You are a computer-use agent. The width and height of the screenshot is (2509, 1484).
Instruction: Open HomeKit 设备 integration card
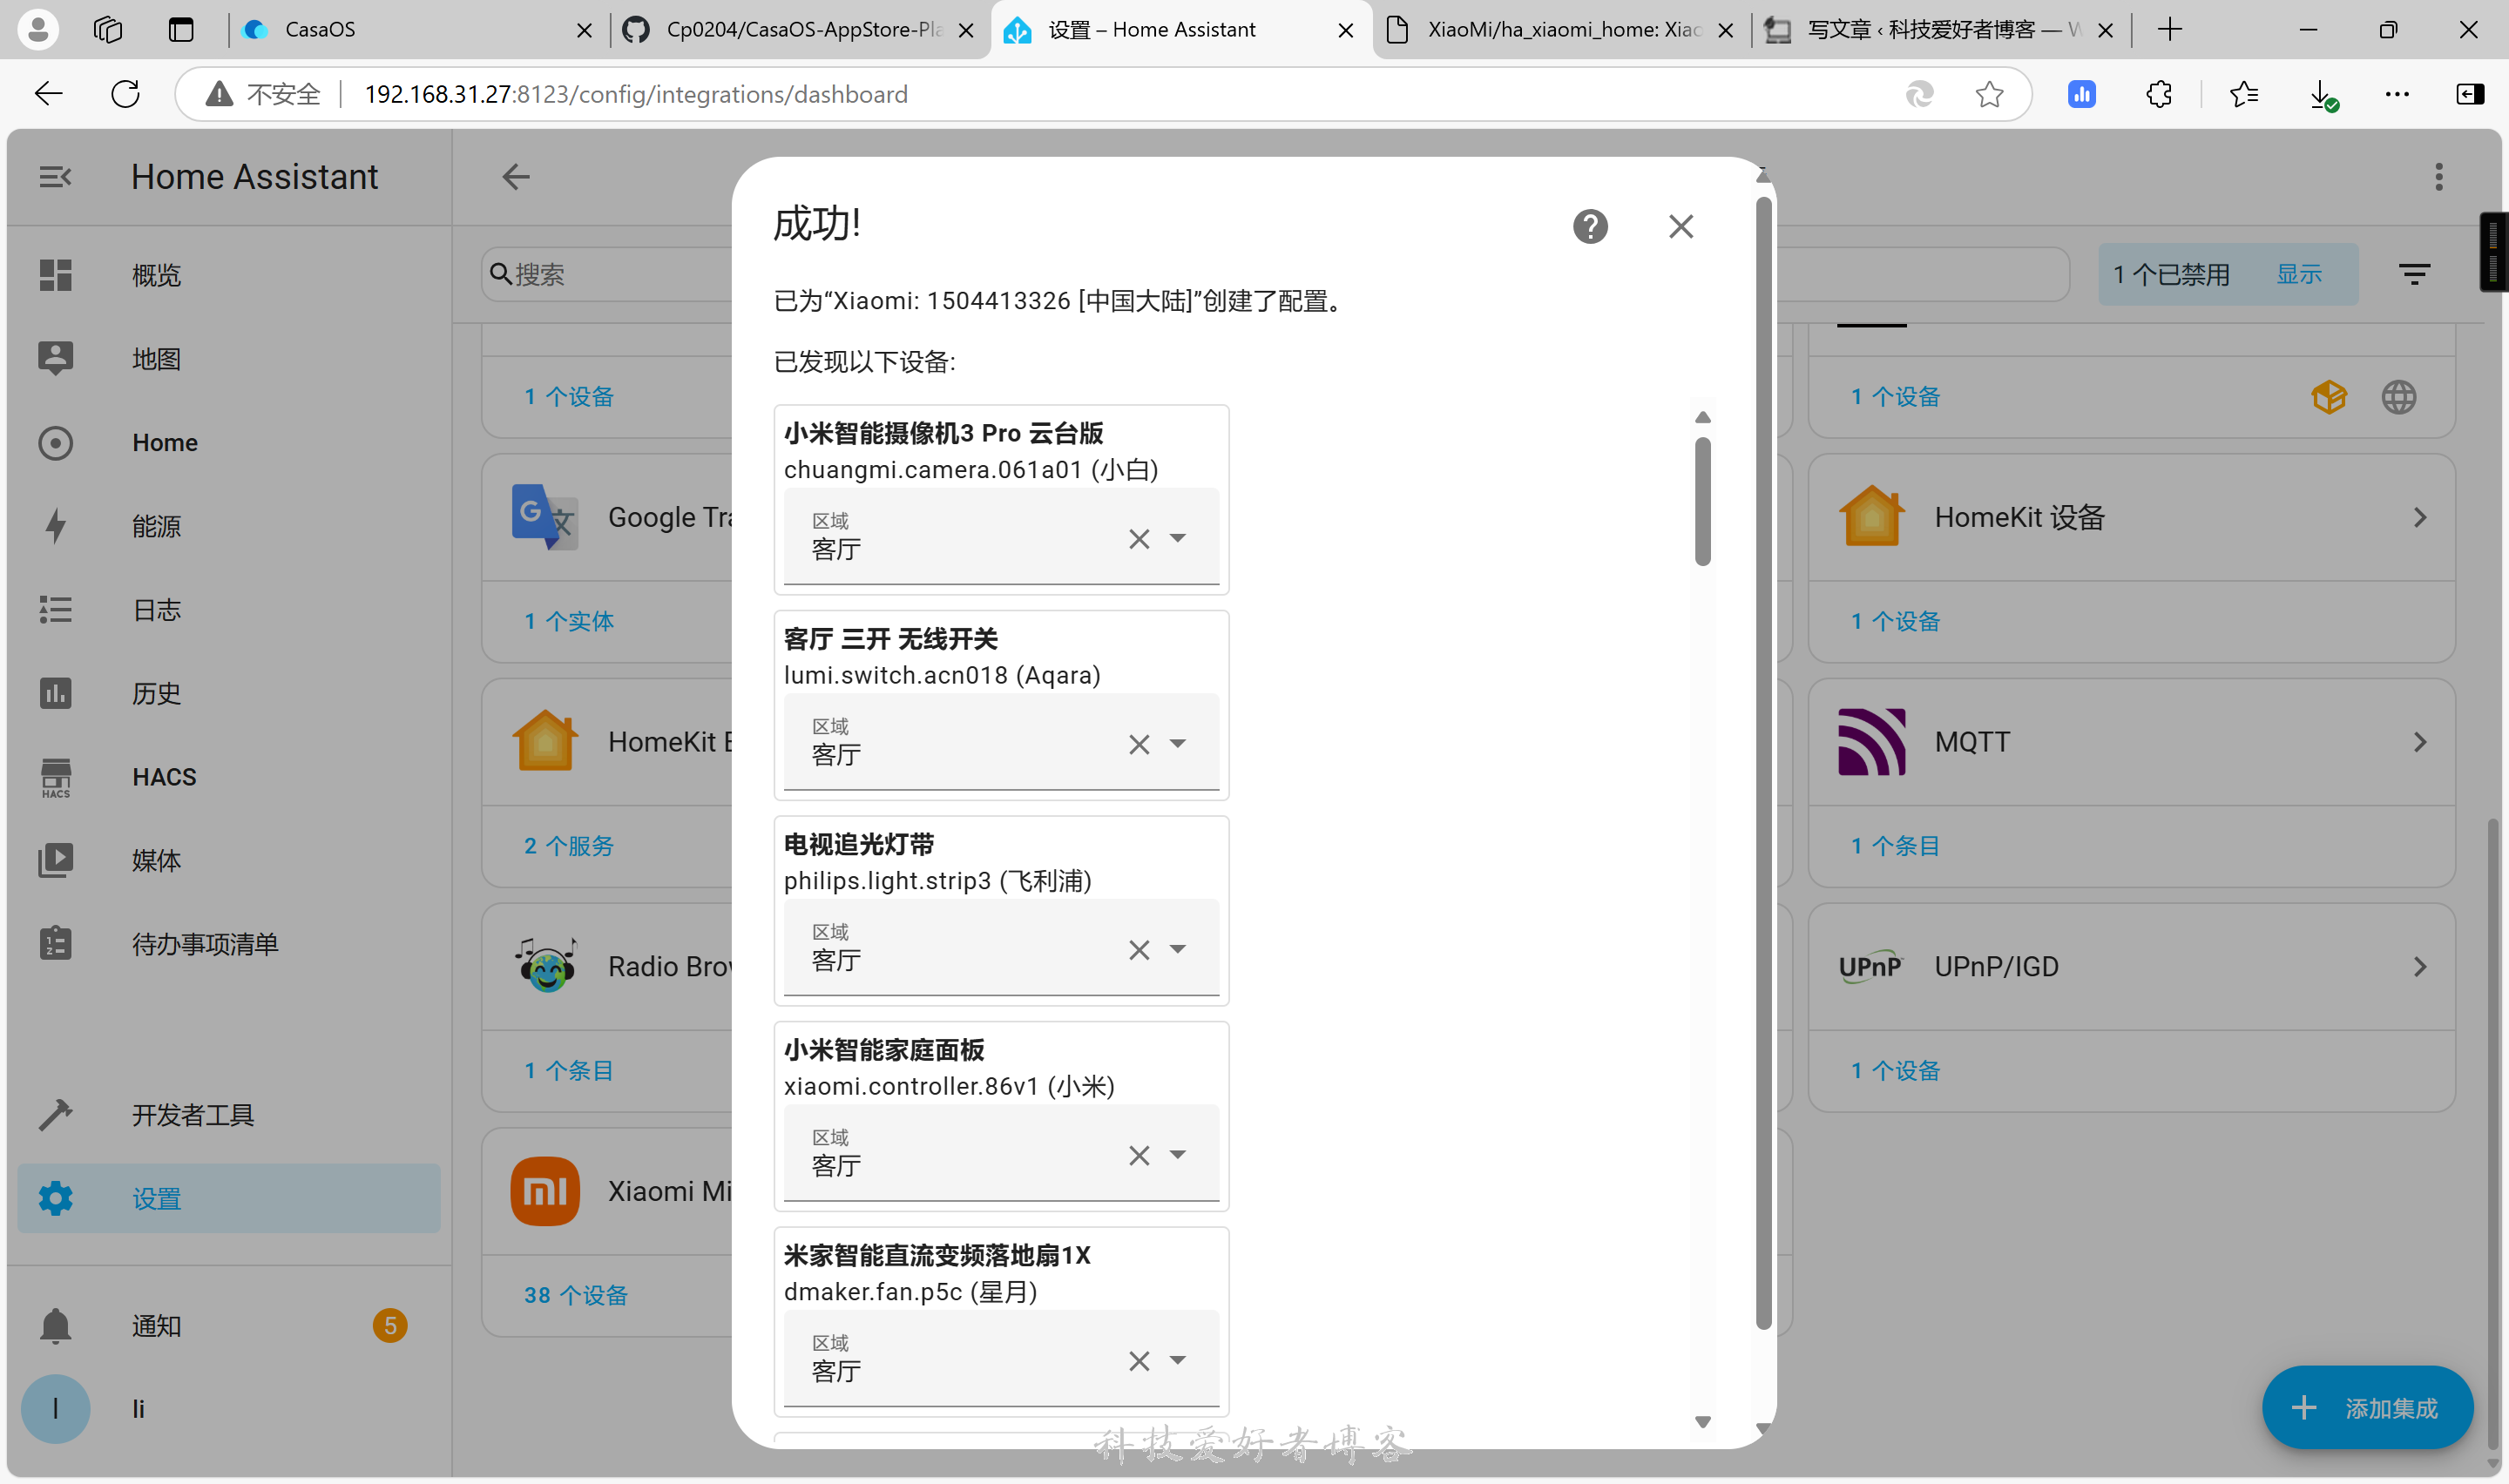2131,517
